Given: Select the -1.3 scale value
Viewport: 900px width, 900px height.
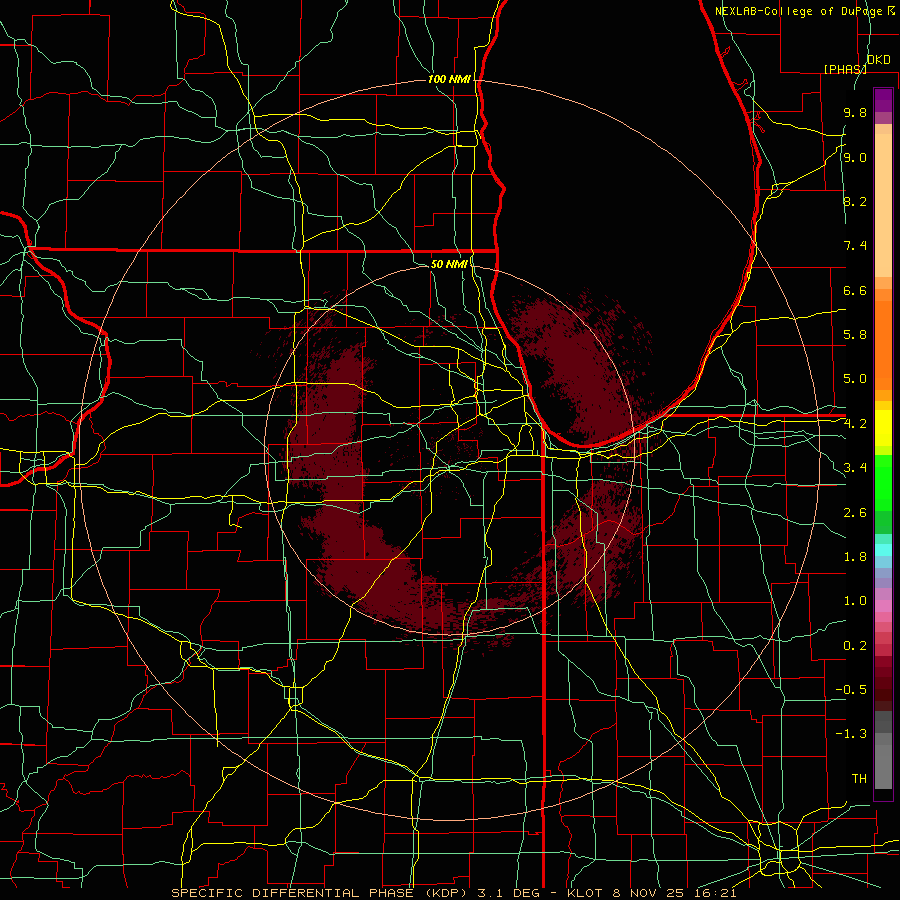Looking at the screenshot, I should pyautogui.click(x=851, y=734).
